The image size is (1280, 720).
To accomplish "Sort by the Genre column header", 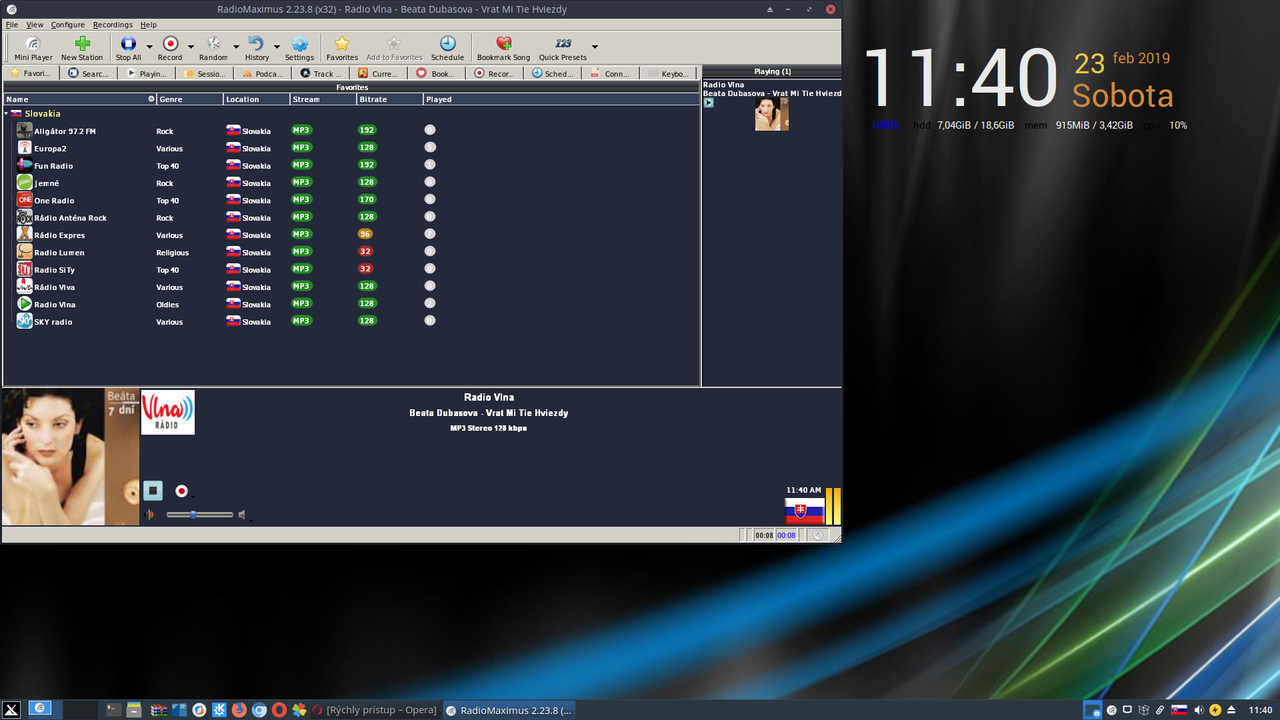I will click(x=189, y=99).
